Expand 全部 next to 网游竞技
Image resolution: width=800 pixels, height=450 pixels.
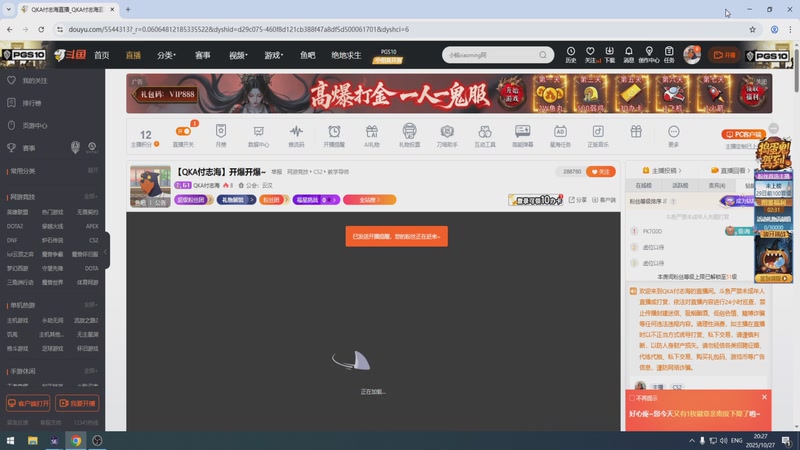pos(90,196)
